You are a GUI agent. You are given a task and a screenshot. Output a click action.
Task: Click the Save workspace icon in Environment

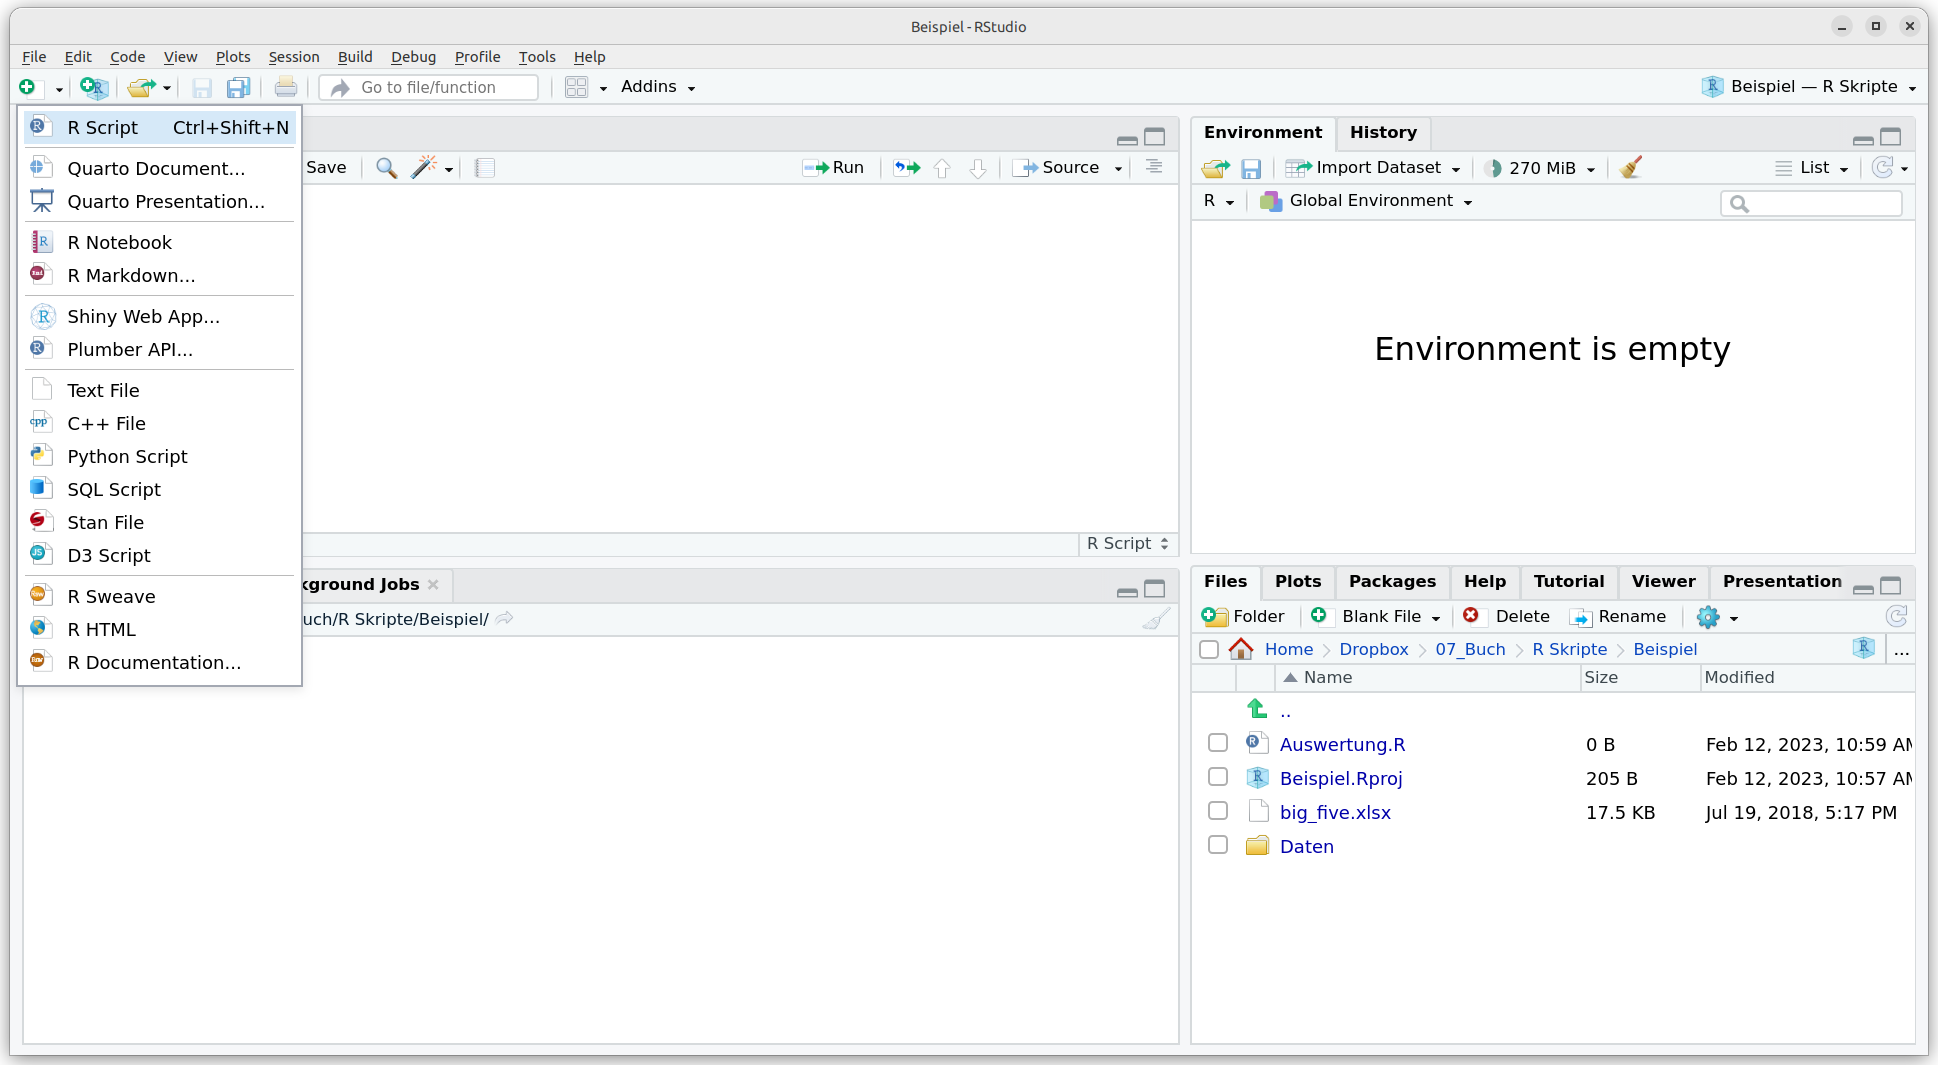pos(1251,168)
